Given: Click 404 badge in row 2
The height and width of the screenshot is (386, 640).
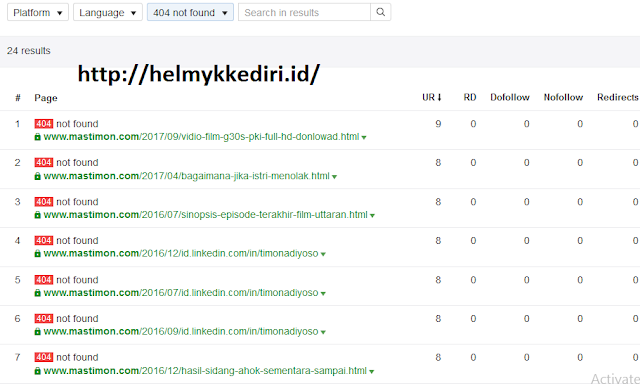Looking at the screenshot, I should [x=44, y=162].
